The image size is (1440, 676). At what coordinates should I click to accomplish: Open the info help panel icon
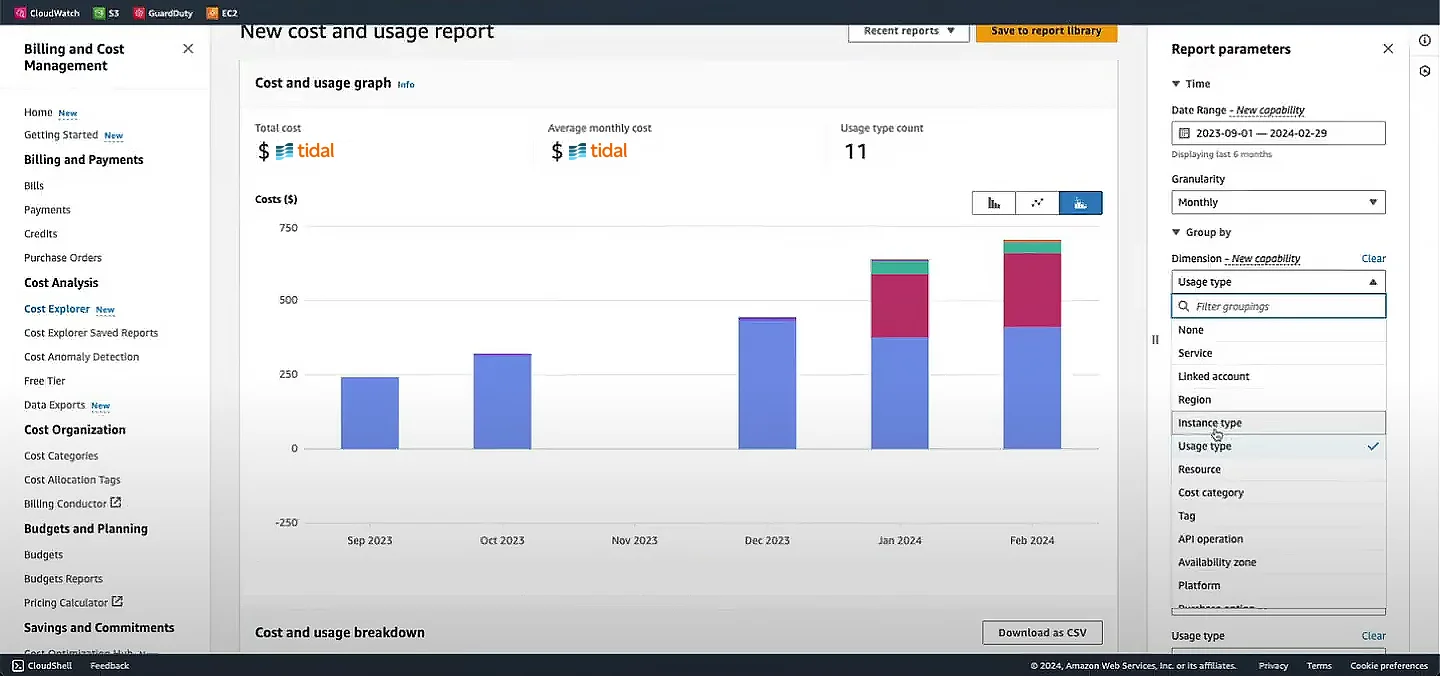click(1425, 40)
